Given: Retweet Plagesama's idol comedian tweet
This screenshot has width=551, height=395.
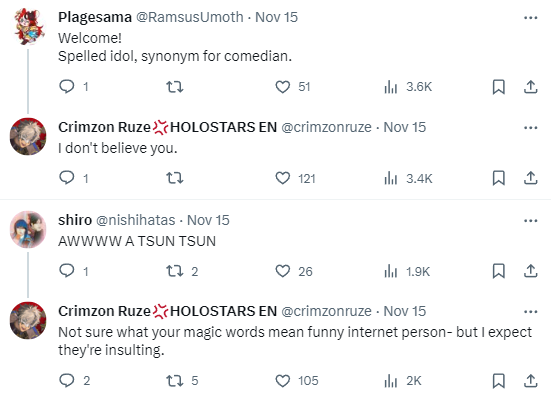Looking at the screenshot, I should [x=175, y=86].
